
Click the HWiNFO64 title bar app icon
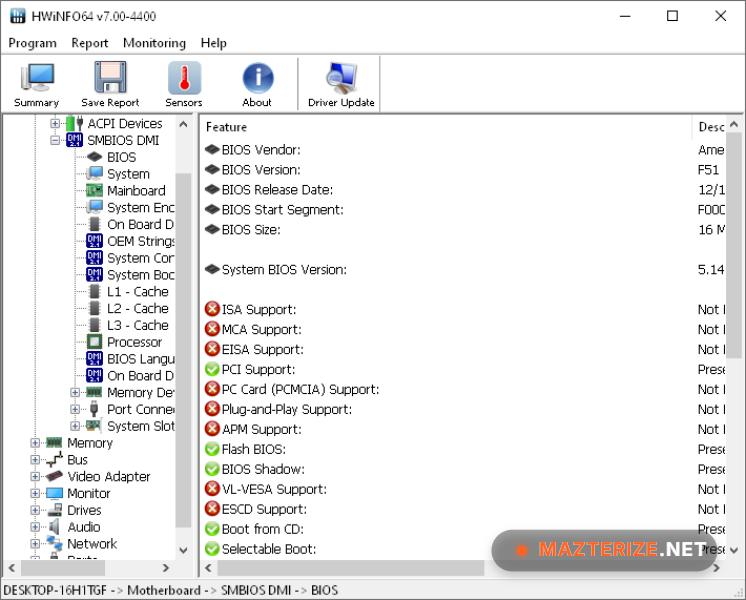pos(18,16)
